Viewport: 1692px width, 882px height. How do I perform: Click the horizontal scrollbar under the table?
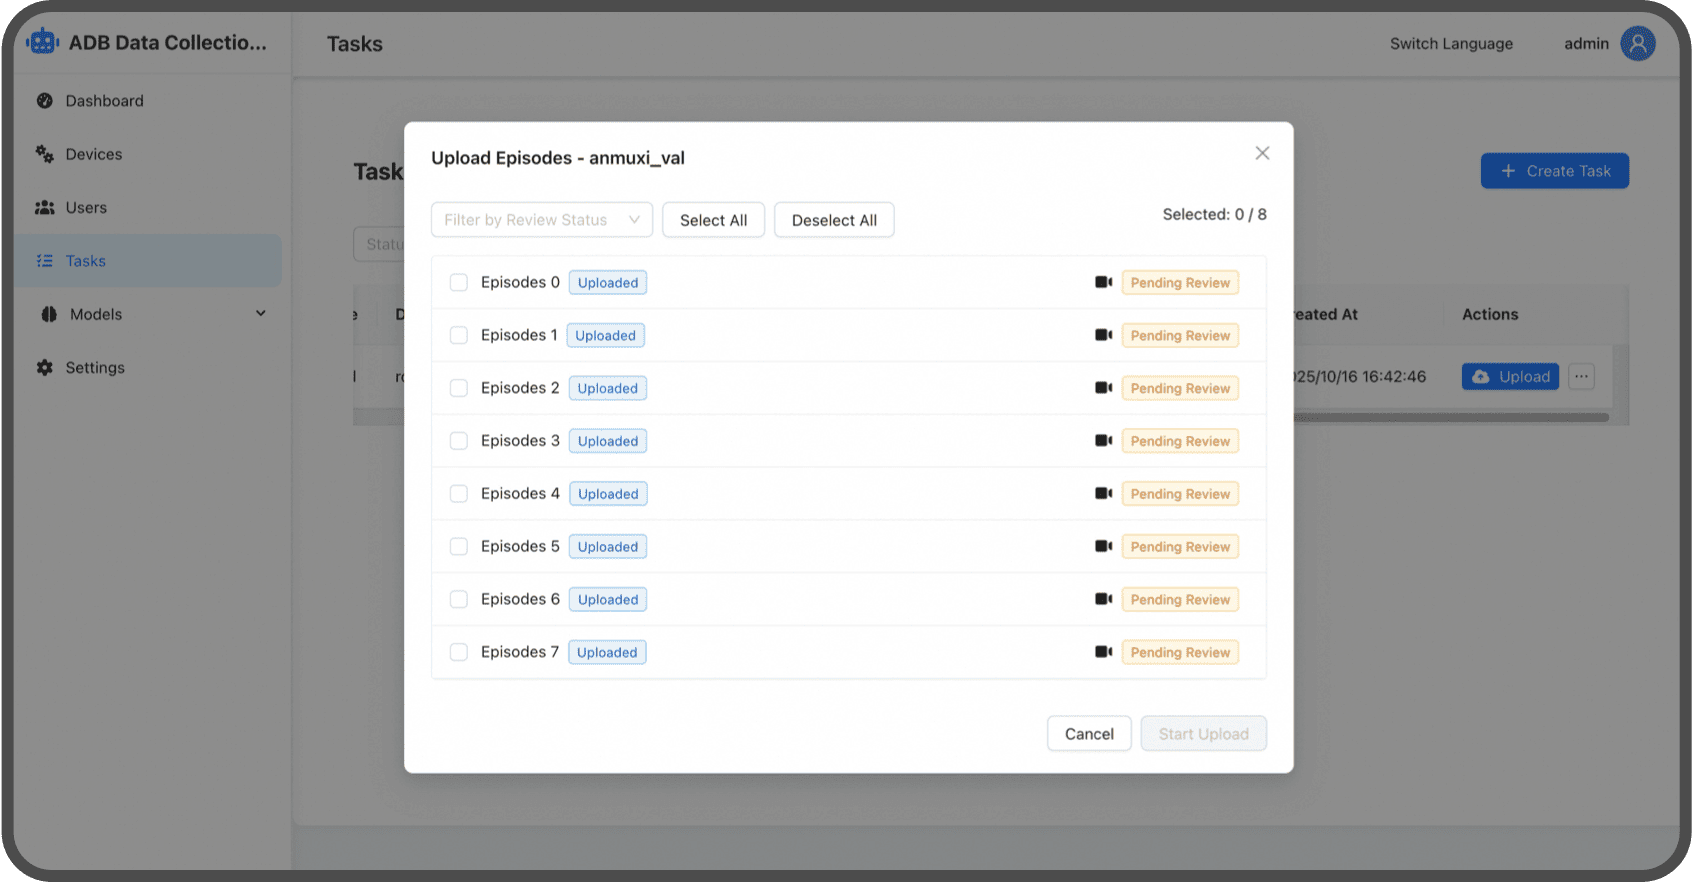tap(1450, 418)
